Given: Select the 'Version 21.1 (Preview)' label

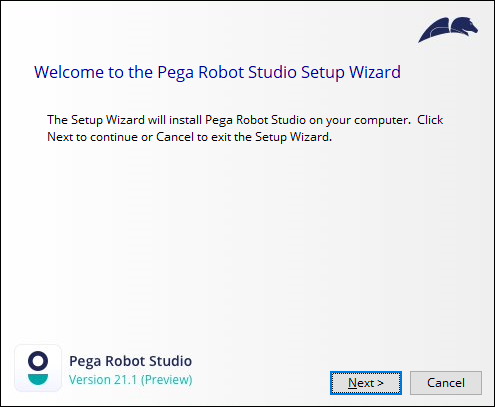Looking at the screenshot, I should coord(131,380).
